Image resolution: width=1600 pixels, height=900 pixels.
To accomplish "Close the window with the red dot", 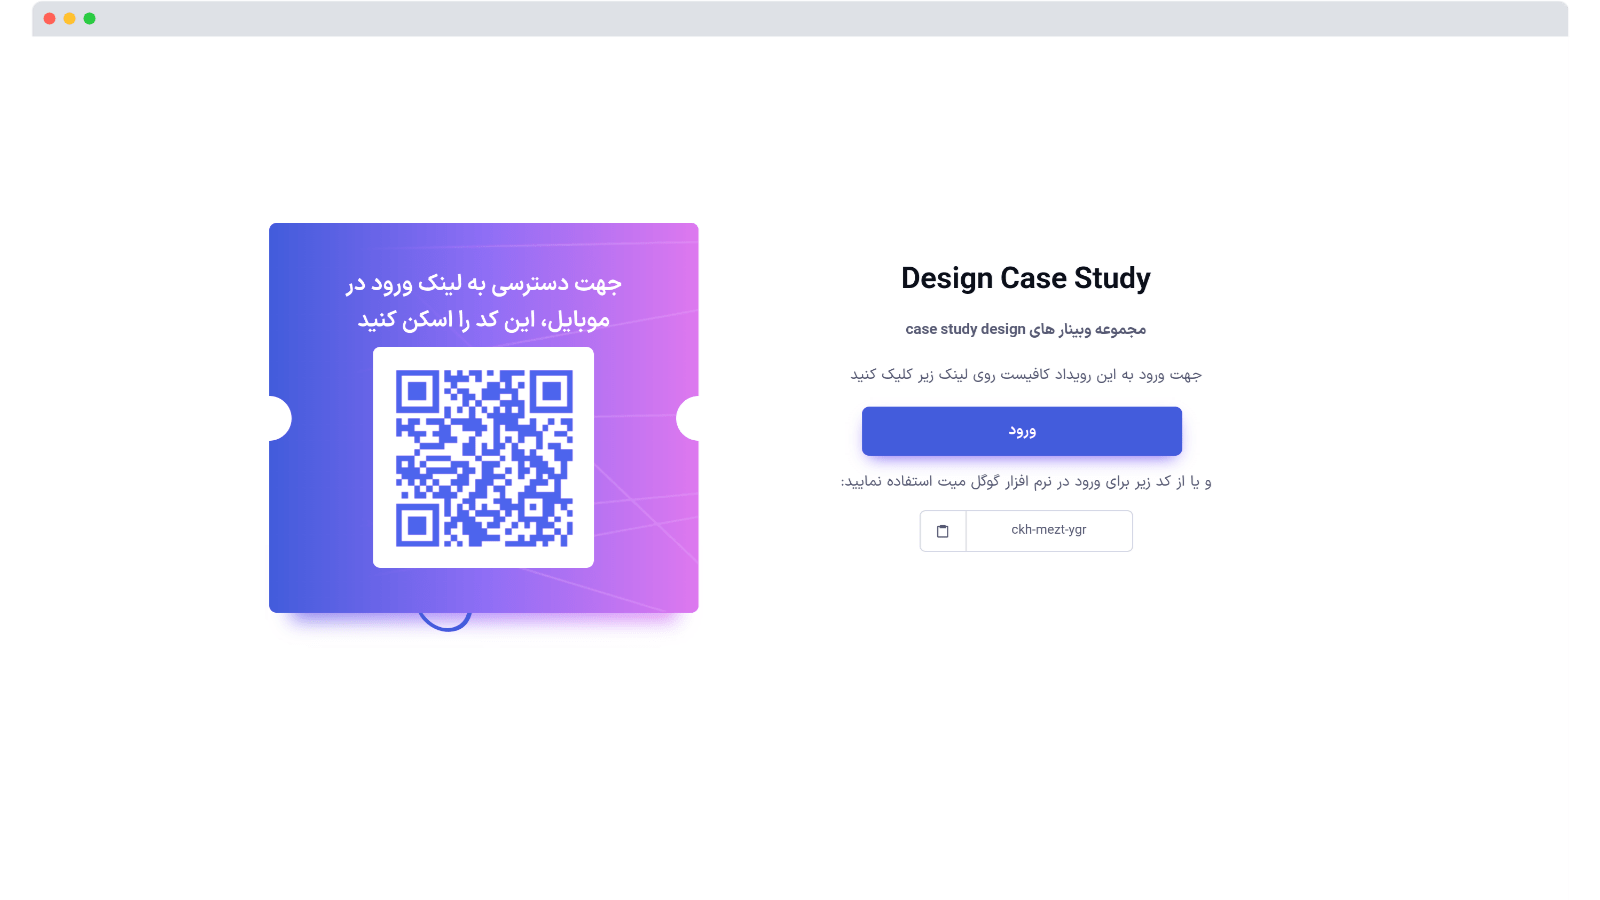I will coord(49,18).
